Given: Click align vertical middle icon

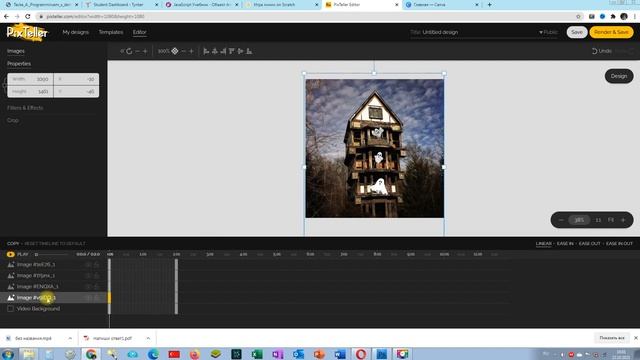Looking at the screenshot, I should point(240,51).
